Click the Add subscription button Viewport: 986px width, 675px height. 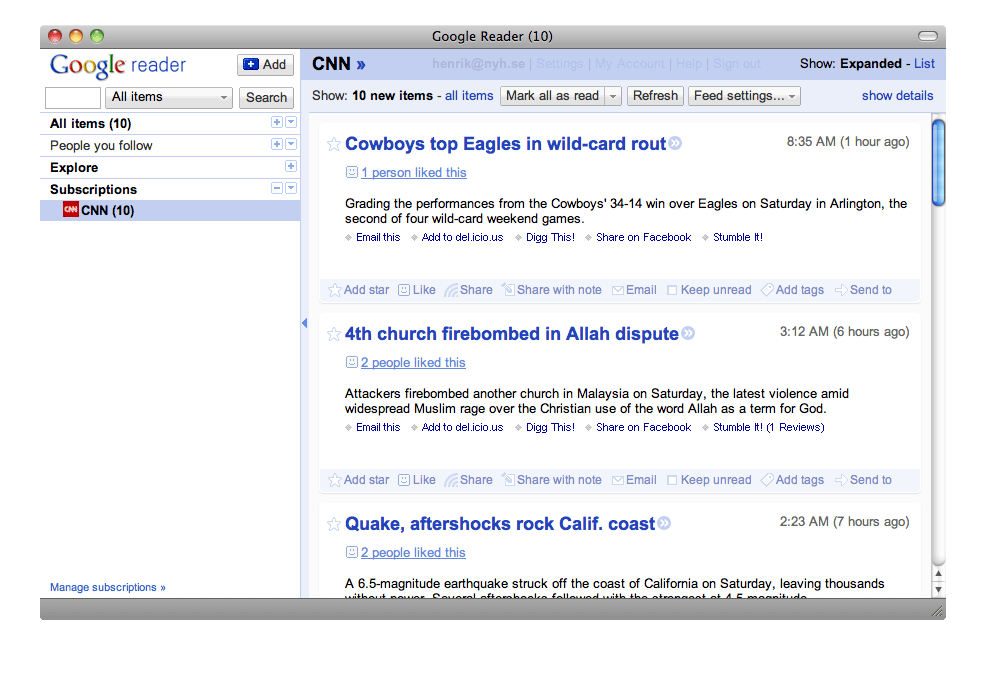(x=265, y=65)
